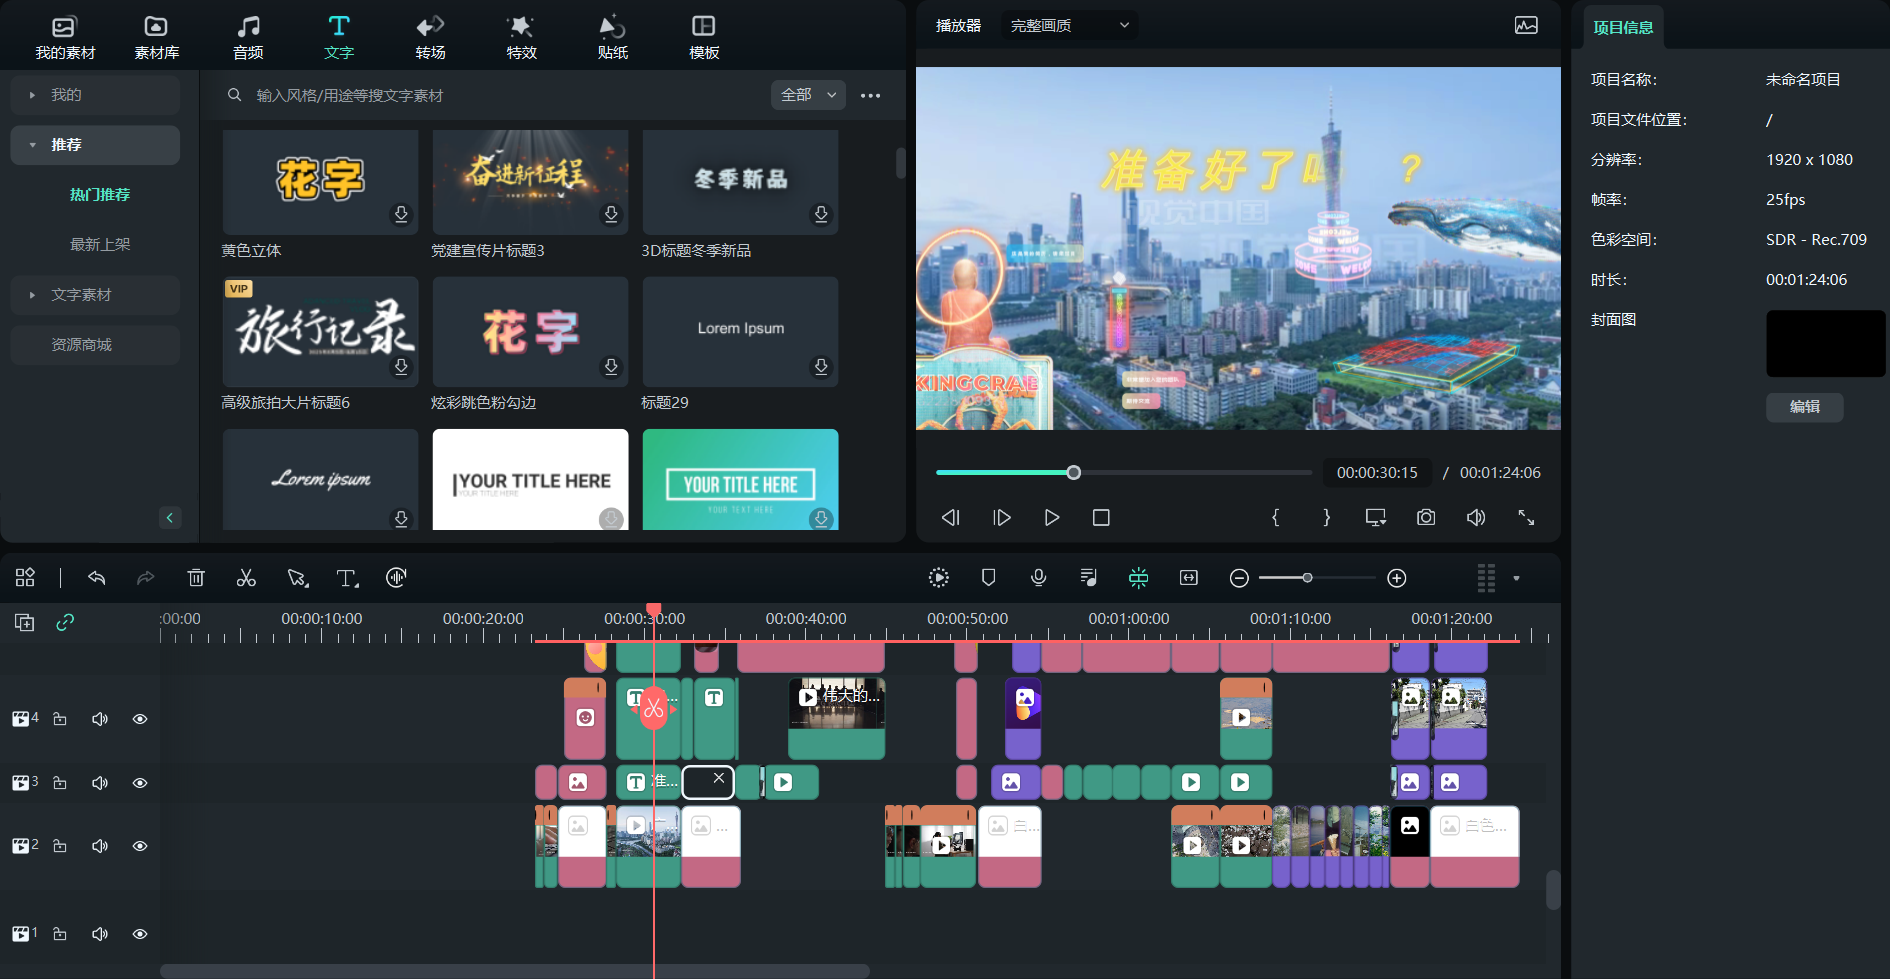Select the 炫彩跳色粉勾边 text thumbnail

coord(530,332)
